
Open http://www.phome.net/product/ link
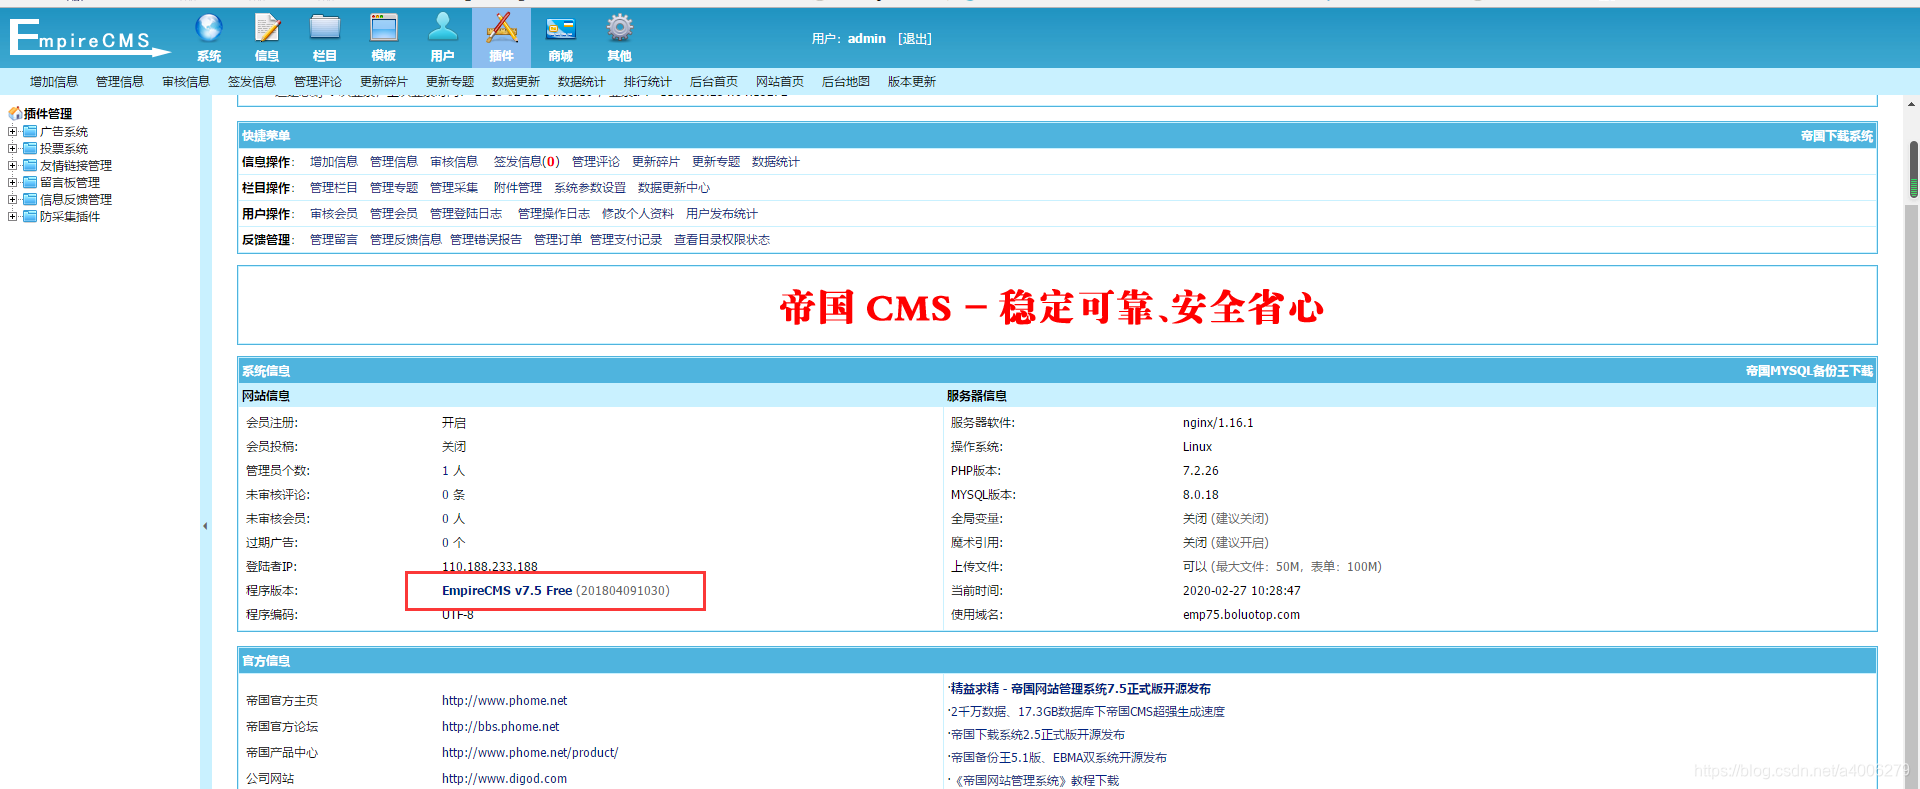(x=530, y=753)
